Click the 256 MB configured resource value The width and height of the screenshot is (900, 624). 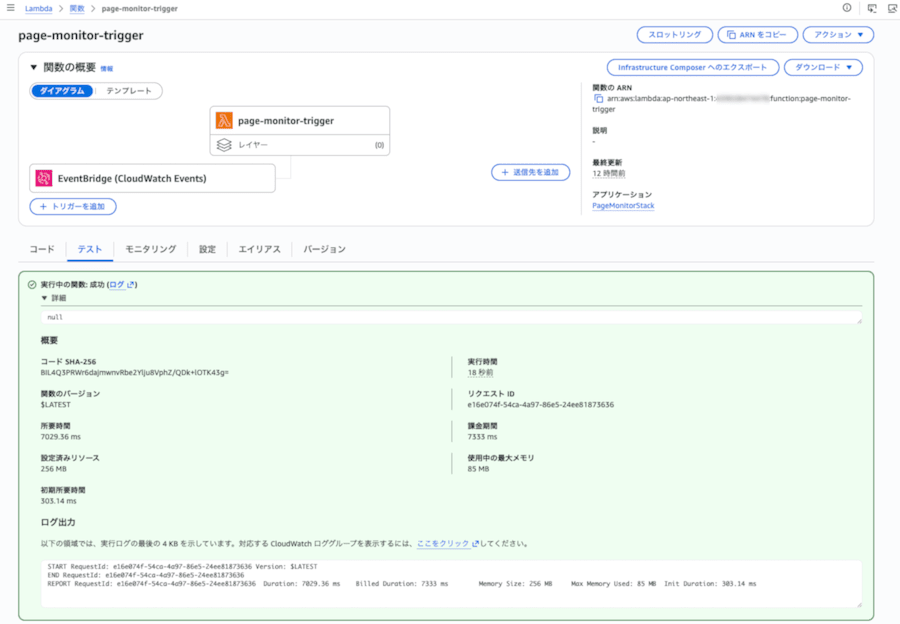(x=54, y=469)
